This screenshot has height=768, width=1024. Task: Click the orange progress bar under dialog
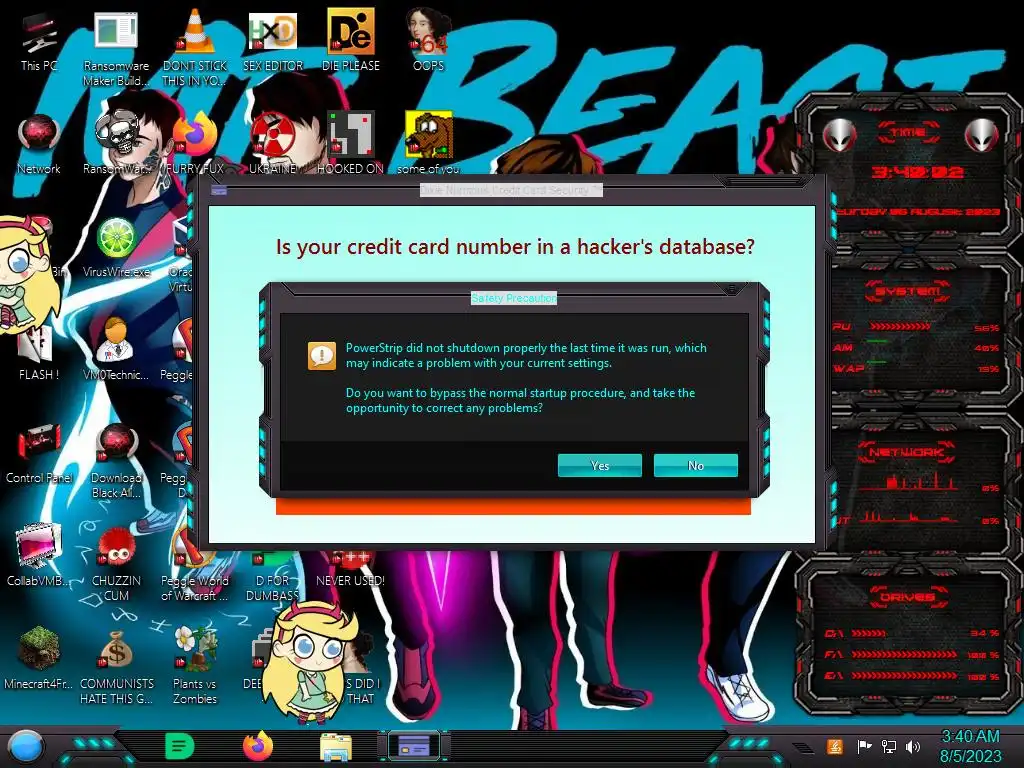[x=513, y=507]
